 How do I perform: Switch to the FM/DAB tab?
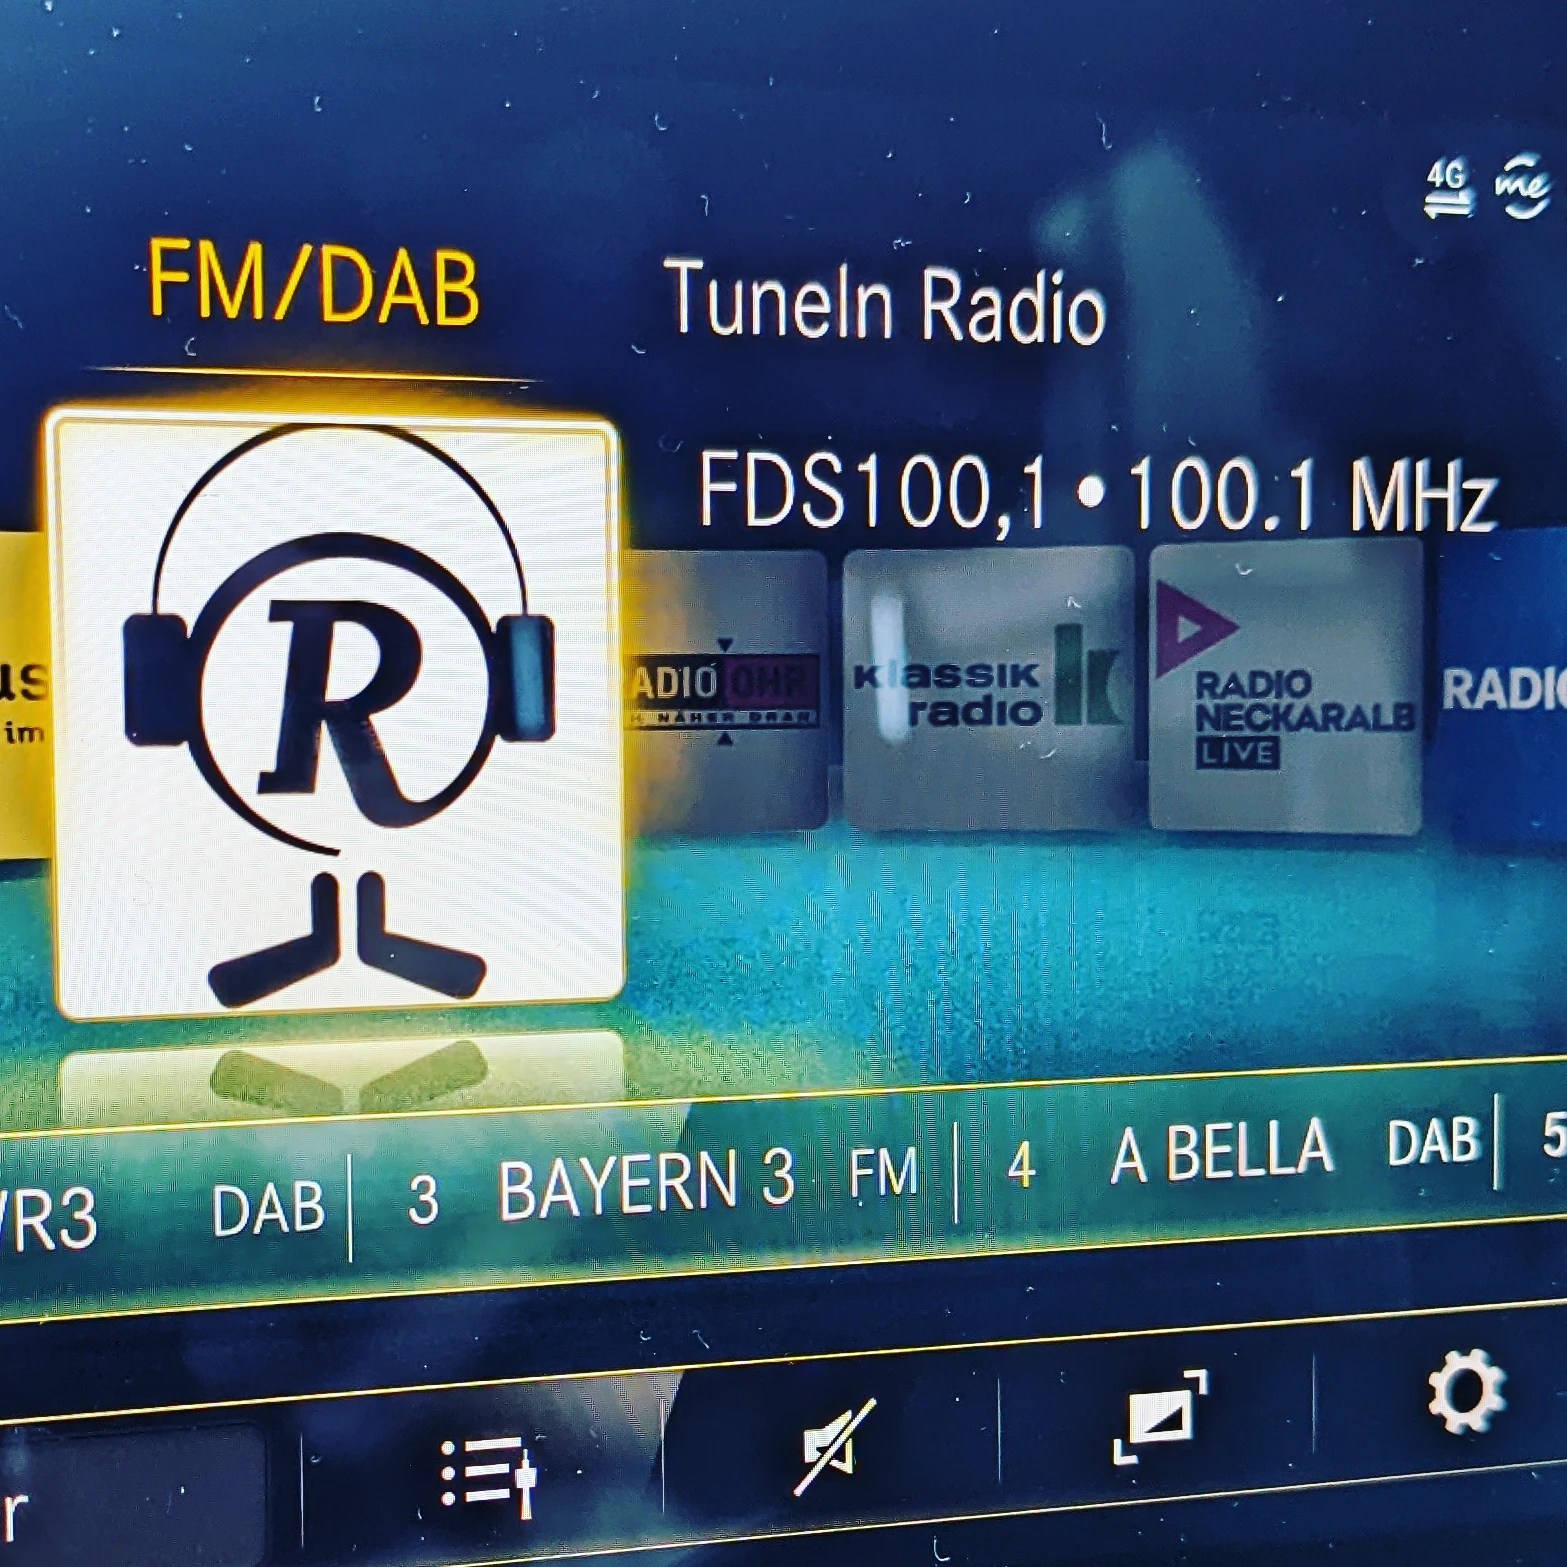[313, 286]
